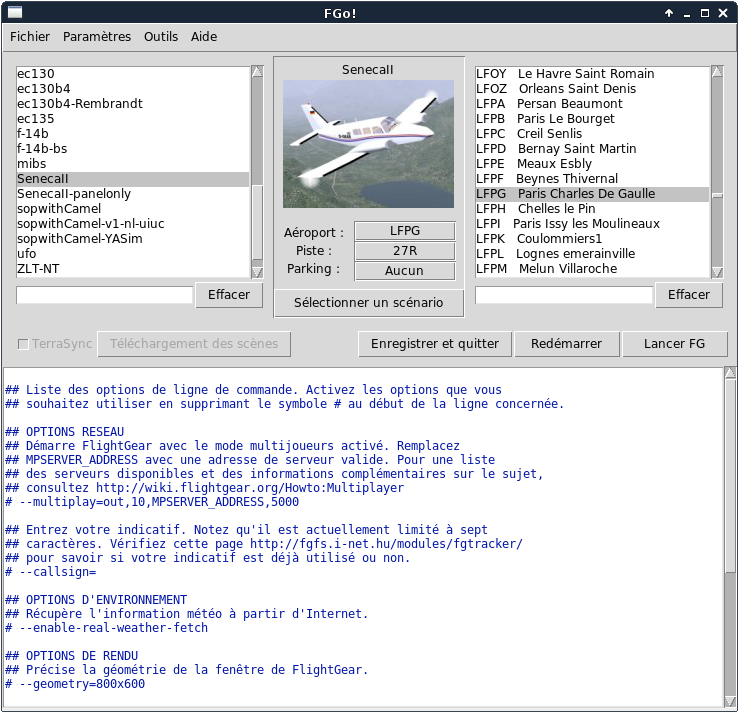Select sopwithCamel in aircraft list
Viewport: 739px width, 713px height.
coord(133,209)
